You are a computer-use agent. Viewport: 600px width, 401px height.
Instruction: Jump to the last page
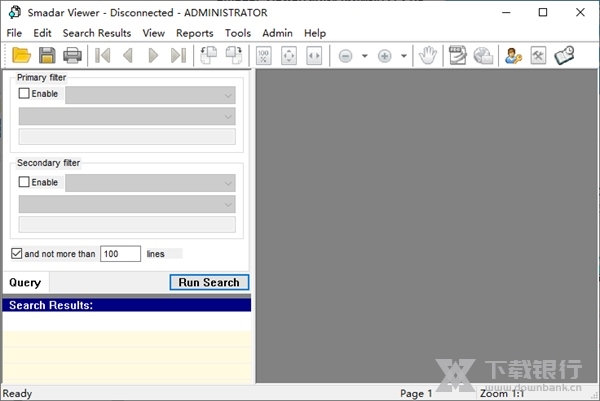pos(179,56)
